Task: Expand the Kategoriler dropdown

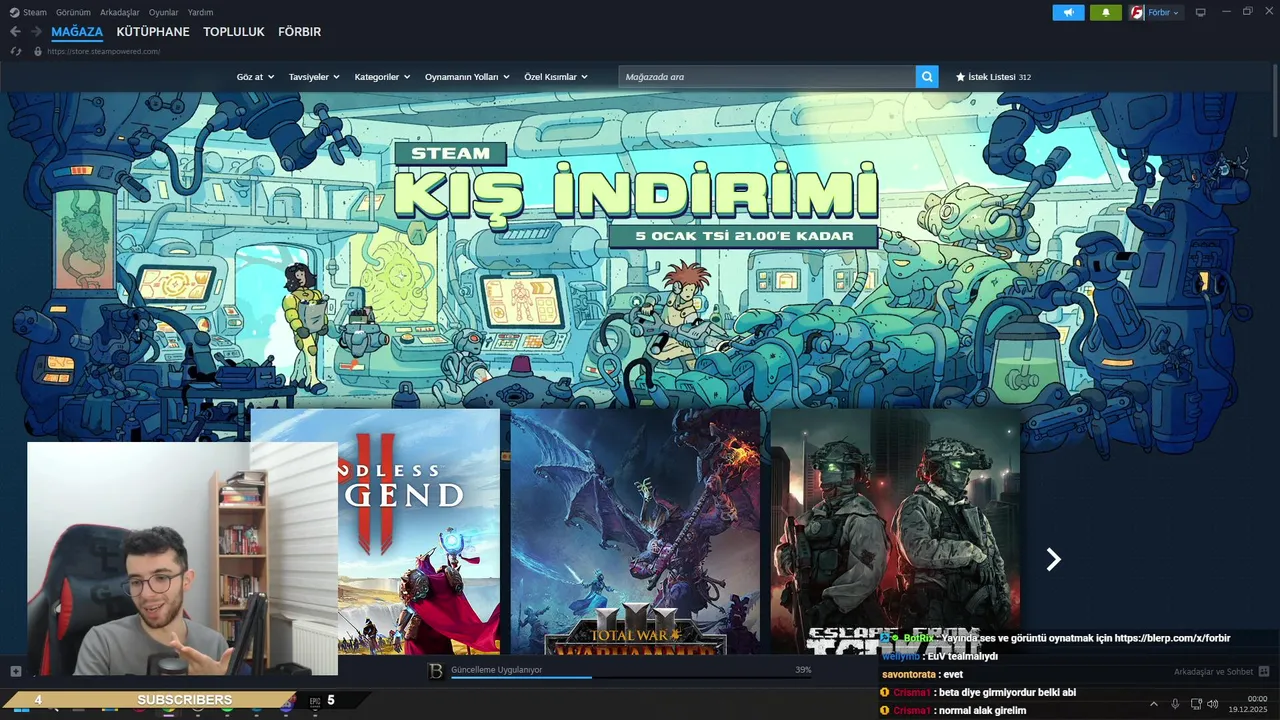Action: (x=382, y=77)
